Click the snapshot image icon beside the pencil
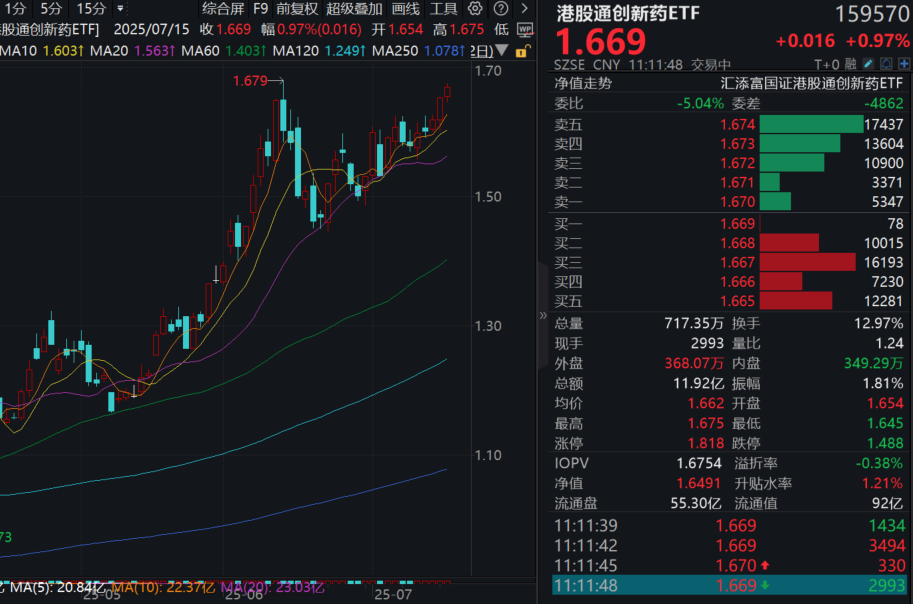913x604 pixels. pyautogui.click(x=884, y=63)
